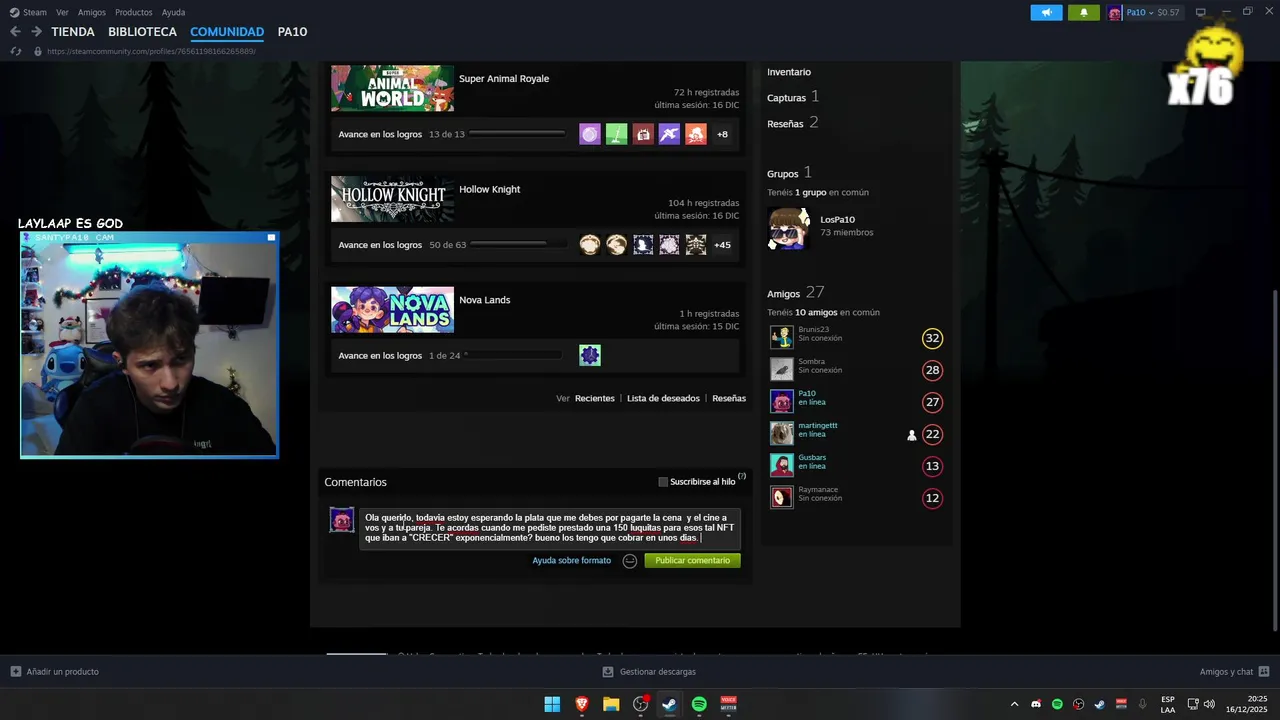Image resolution: width=1280 pixels, height=720 pixels.
Task: Tick the Suscribirse al hilo checkbox
Action: pos(663,482)
